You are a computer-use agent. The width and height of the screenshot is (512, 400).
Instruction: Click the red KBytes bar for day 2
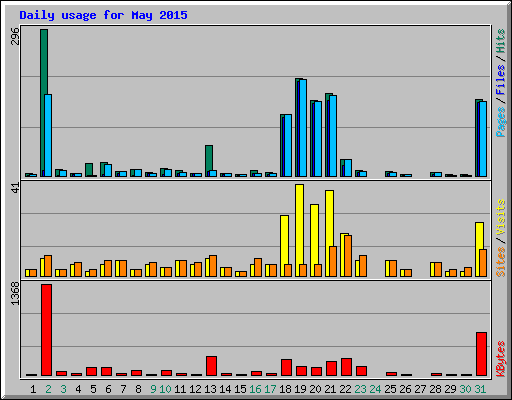(46, 330)
